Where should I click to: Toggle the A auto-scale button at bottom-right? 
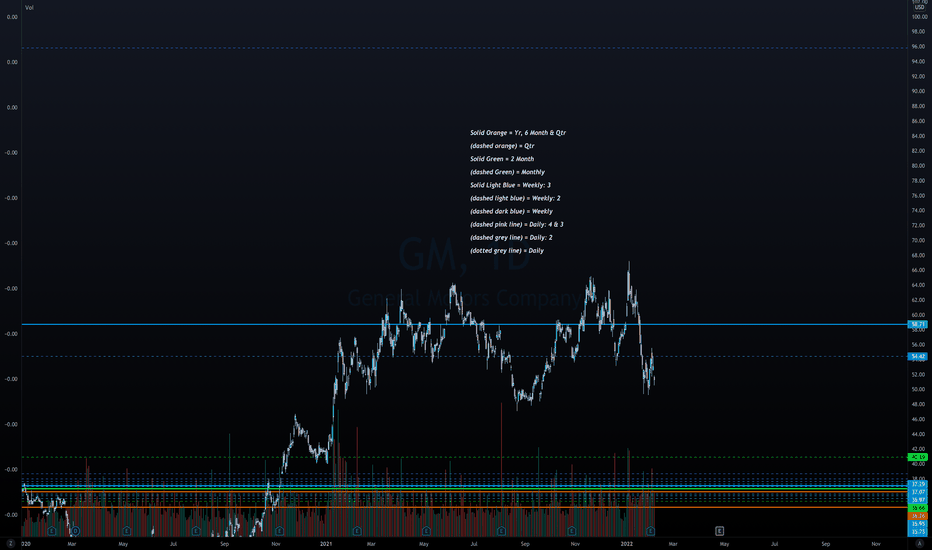(920, 543)
